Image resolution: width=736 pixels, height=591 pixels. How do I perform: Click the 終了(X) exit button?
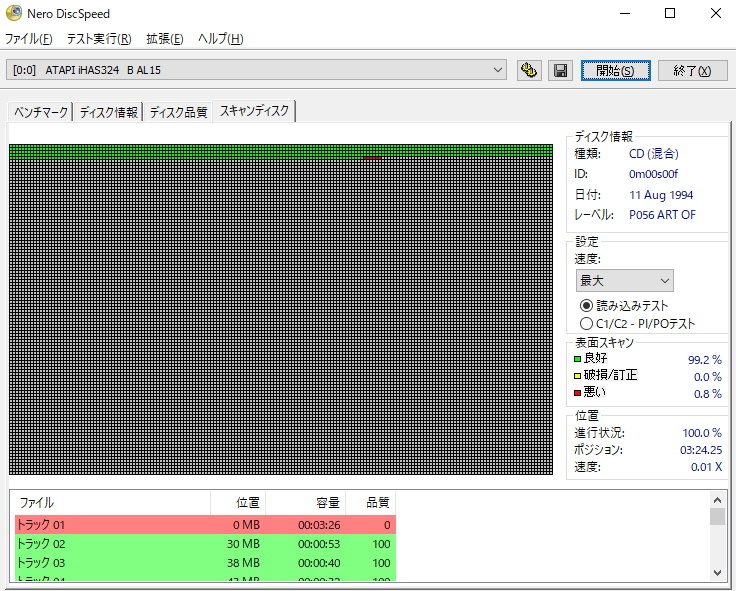[692, 70]
